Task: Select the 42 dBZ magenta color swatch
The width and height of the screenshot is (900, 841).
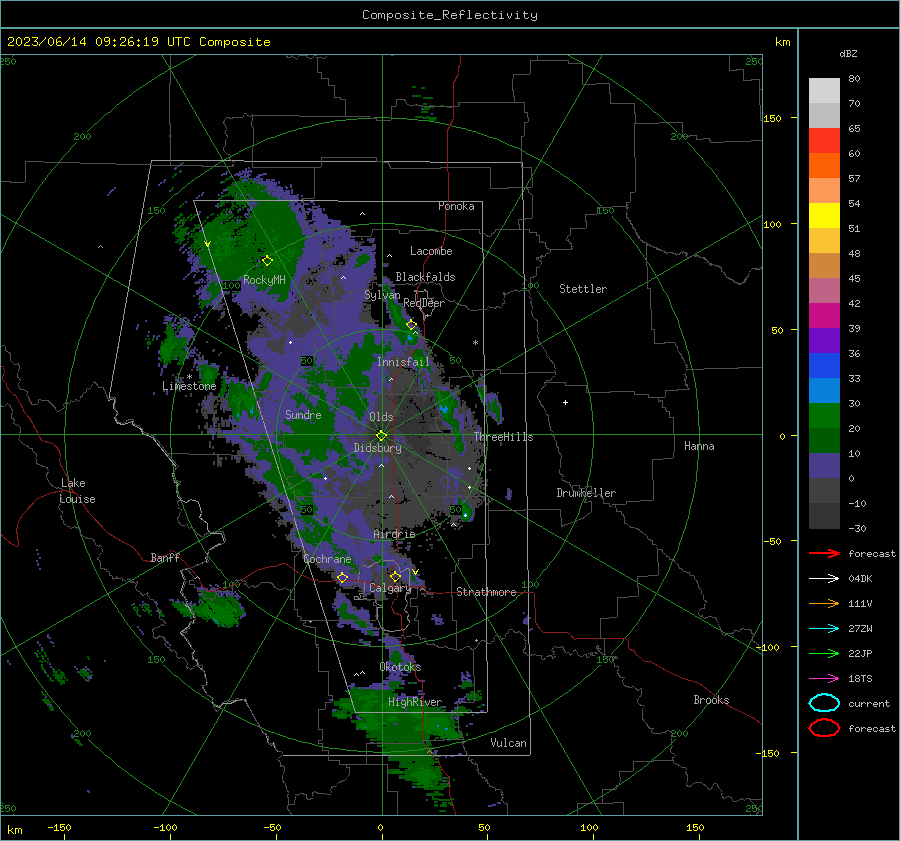Action: pyautogui.click(x=824, y=315)
